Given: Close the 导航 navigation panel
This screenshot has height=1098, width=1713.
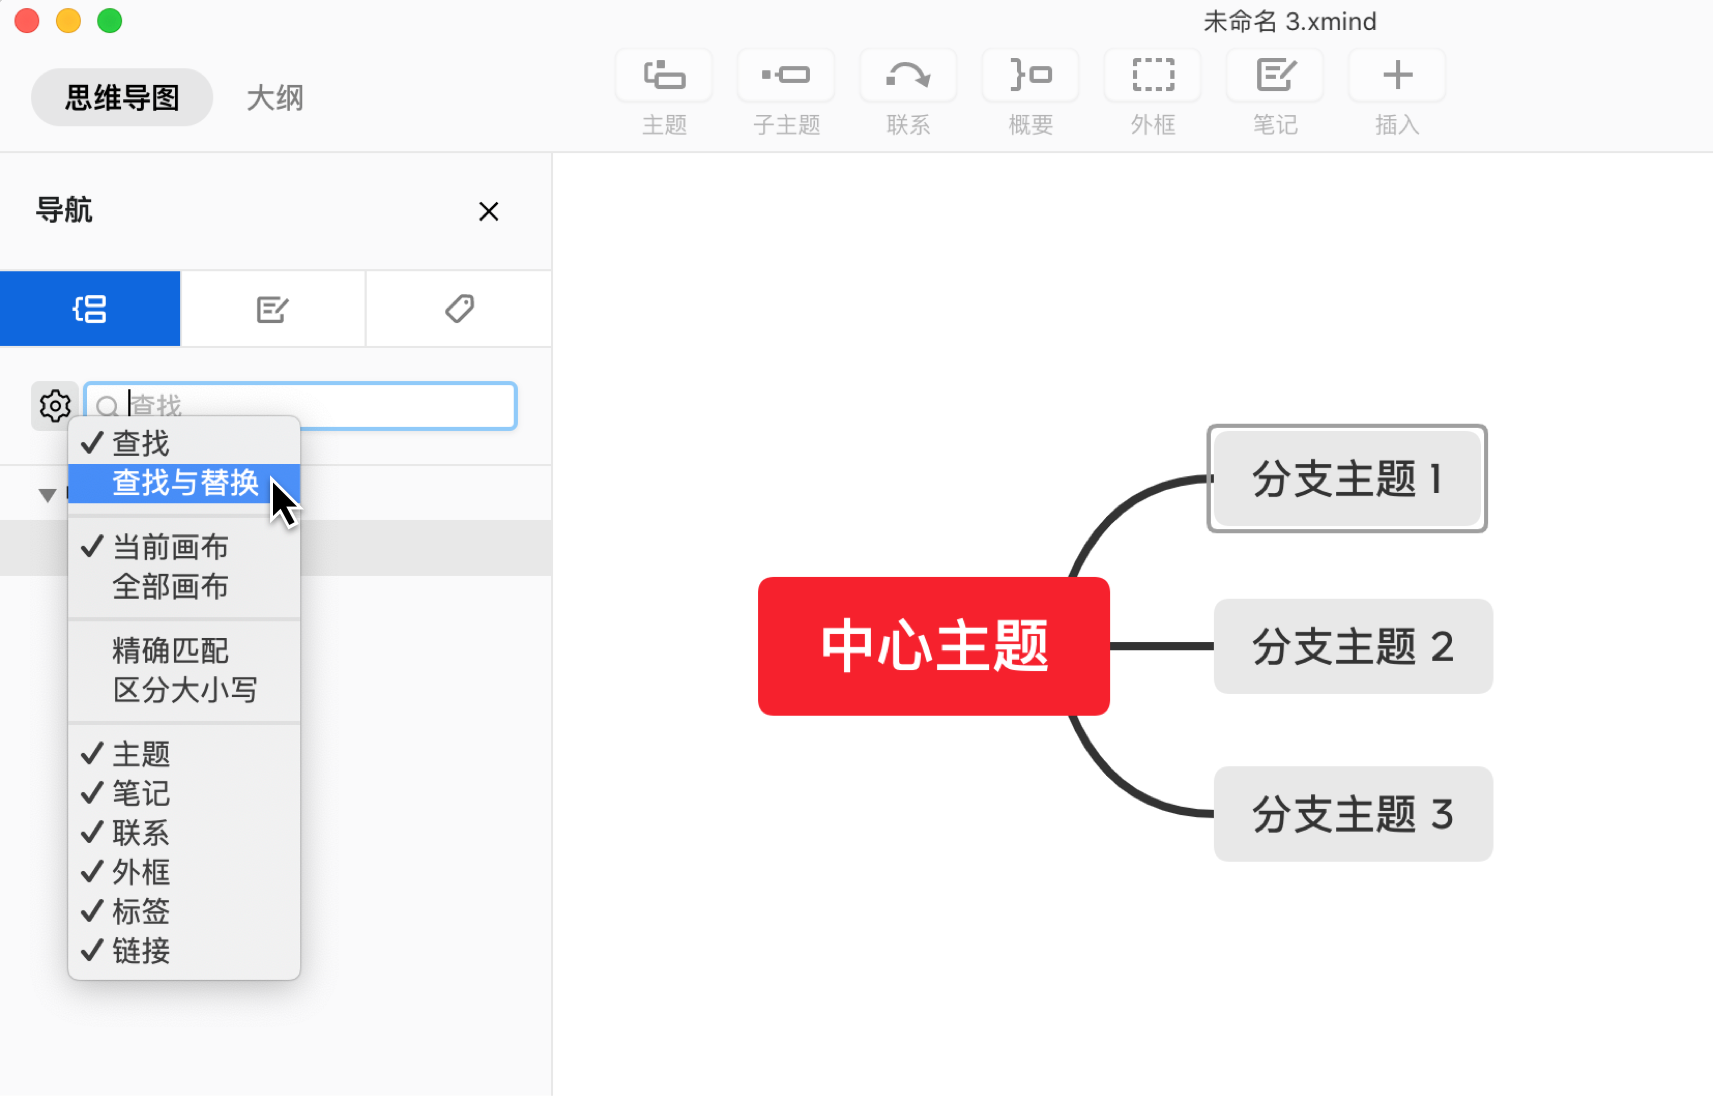Looking at the screenshot, I should 488,211.
